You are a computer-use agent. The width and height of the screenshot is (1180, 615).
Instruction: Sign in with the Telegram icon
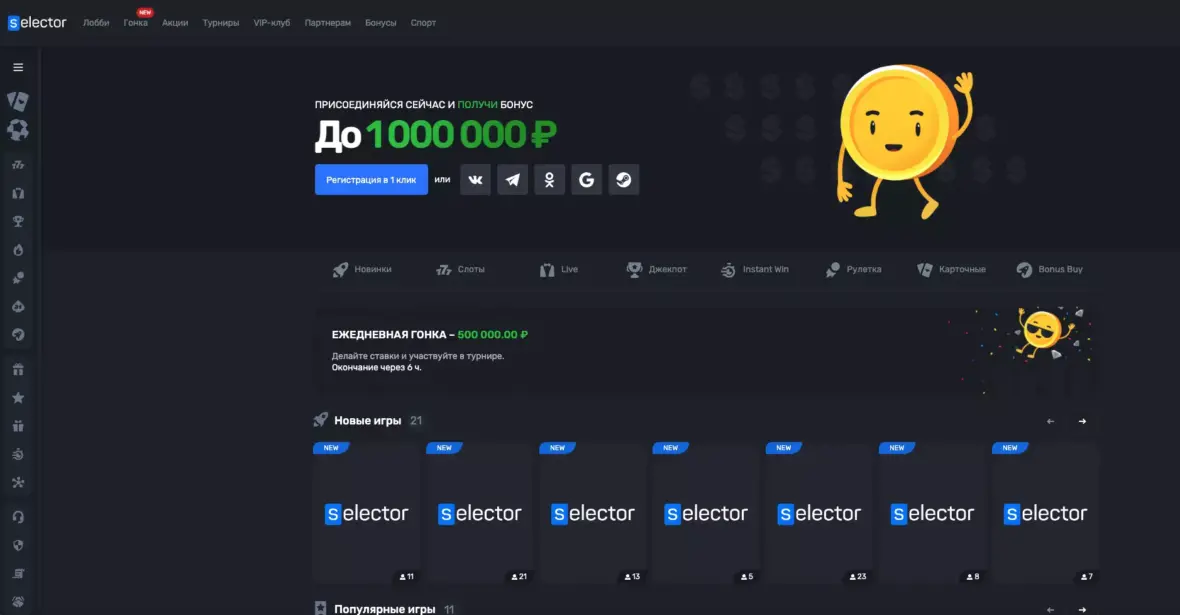pyautogui.click(x=512, y=180)
